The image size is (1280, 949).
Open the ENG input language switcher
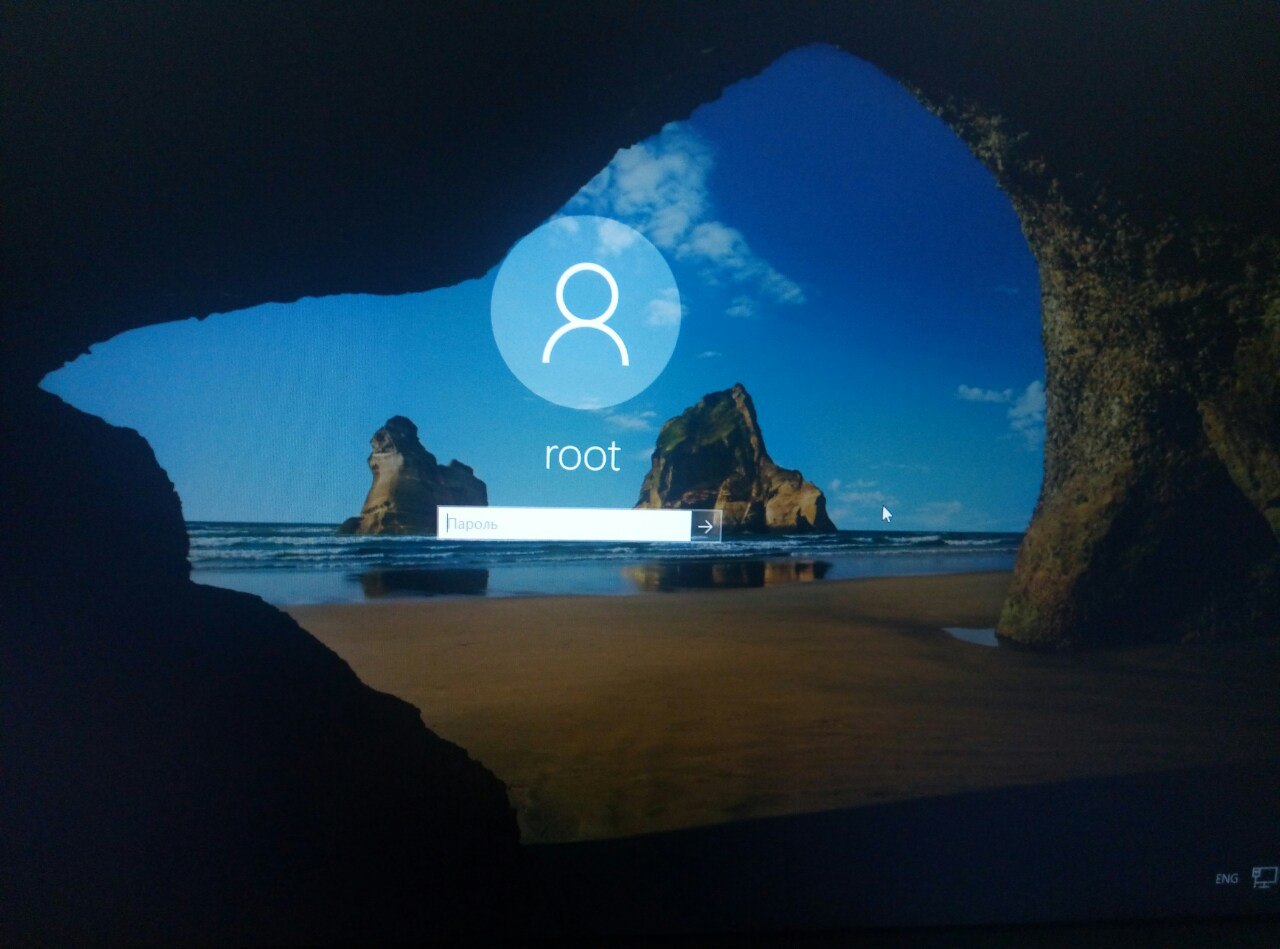tap(1226, 878)
